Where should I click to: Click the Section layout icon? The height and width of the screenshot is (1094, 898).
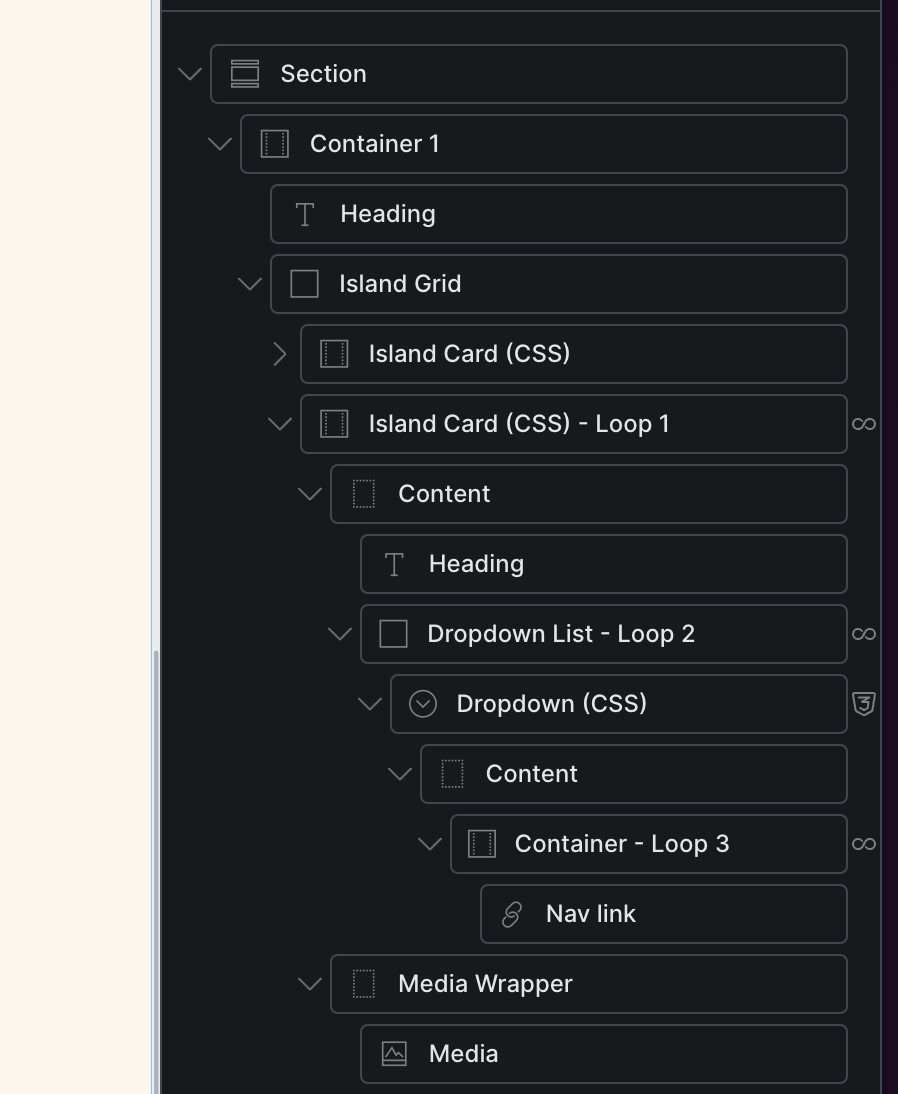click(x=245, y=74)
